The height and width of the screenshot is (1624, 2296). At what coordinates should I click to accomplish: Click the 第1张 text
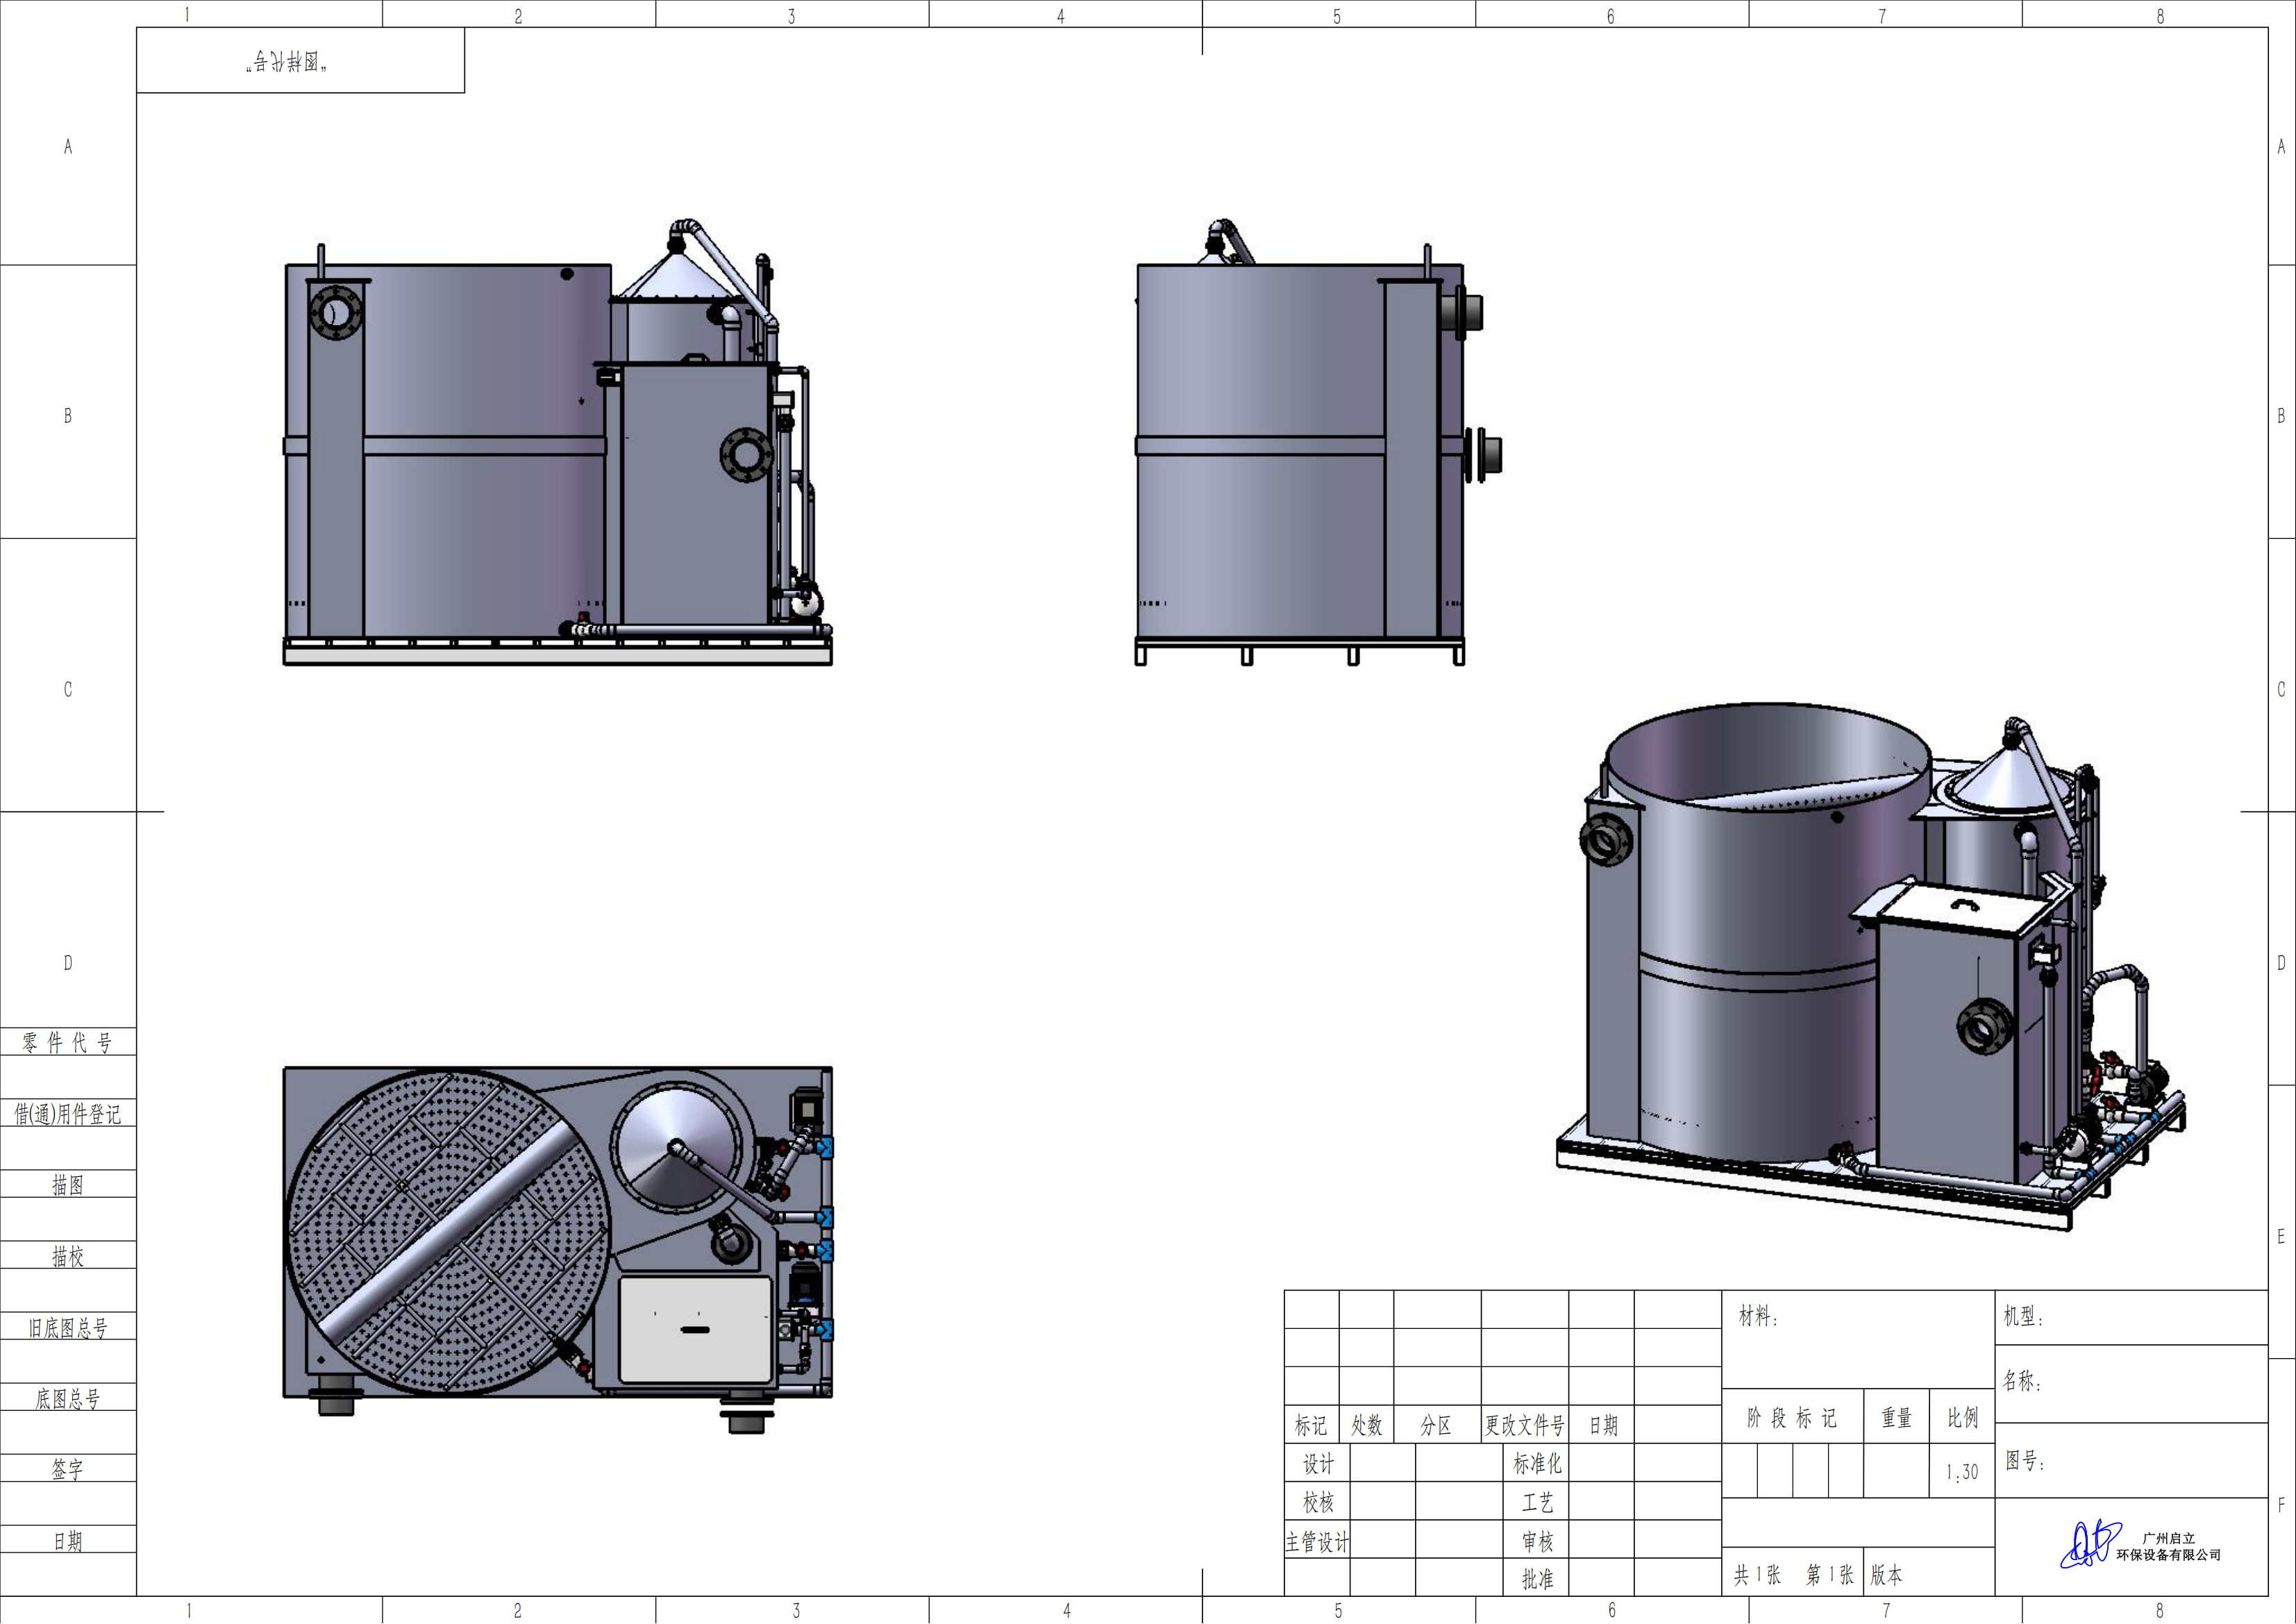1829,1574
